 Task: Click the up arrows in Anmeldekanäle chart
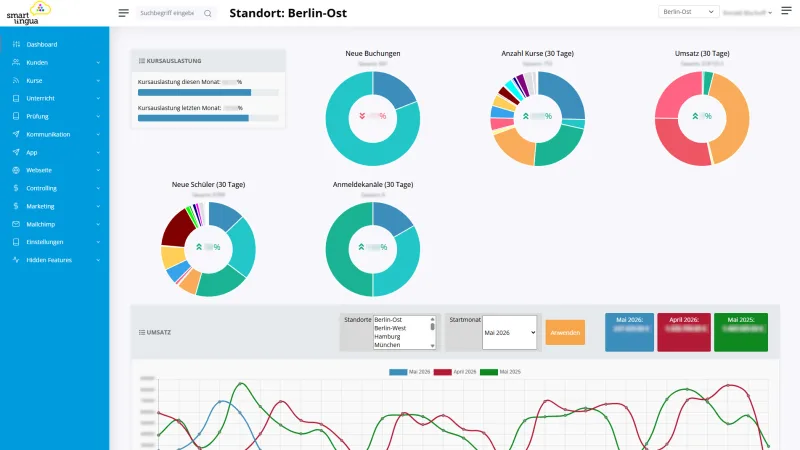(x=361, y=247)
